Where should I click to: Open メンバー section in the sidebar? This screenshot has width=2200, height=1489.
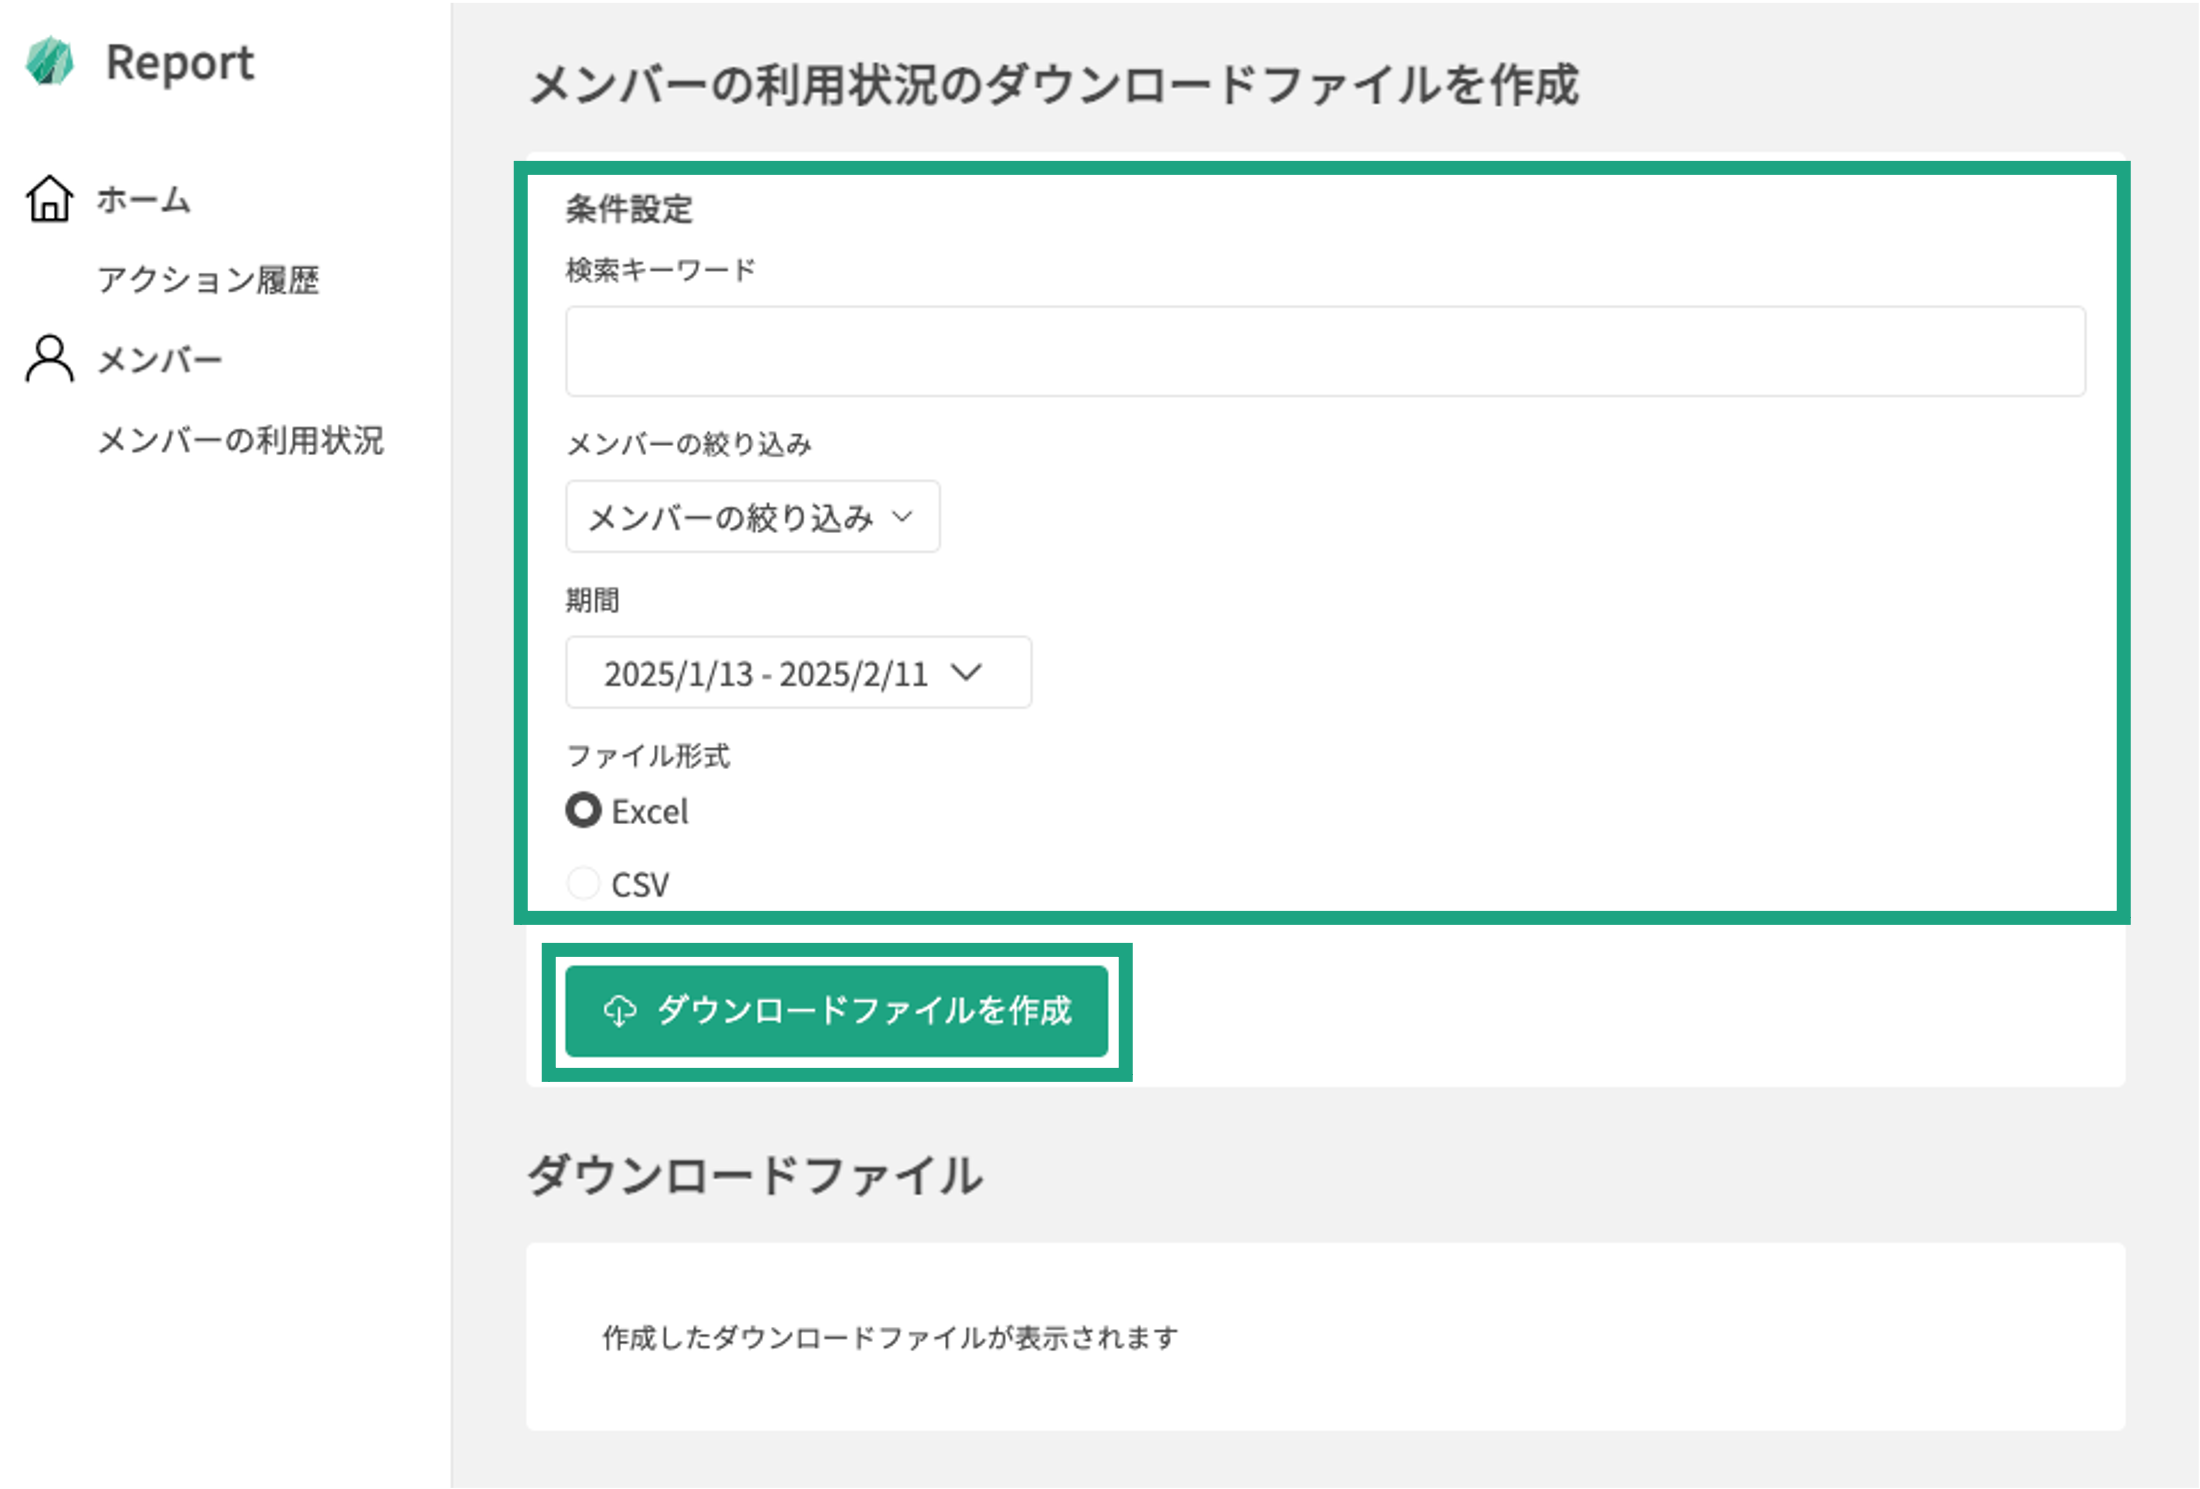pyautogui.click(x=160, y=360)
